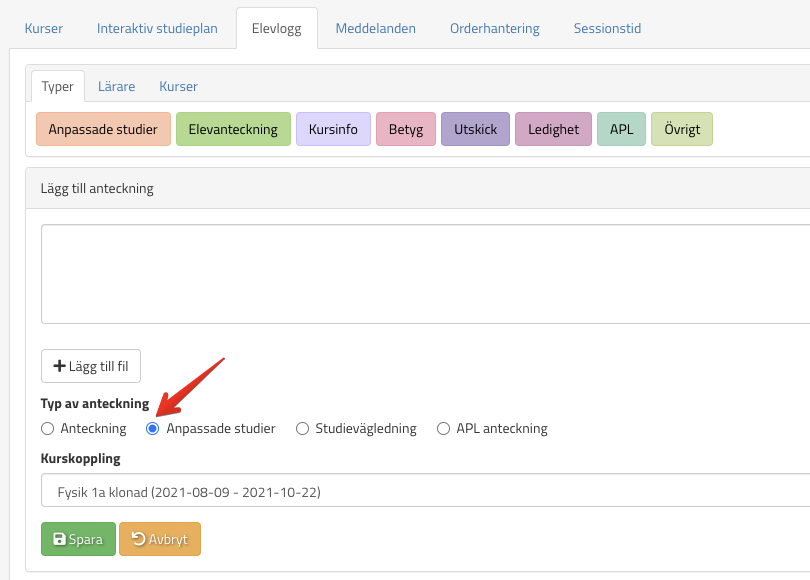The image size is (810, 580).
Task: Filter by green Elevanteckning tag
Action: pyautogui.click(x=233, y=130)
